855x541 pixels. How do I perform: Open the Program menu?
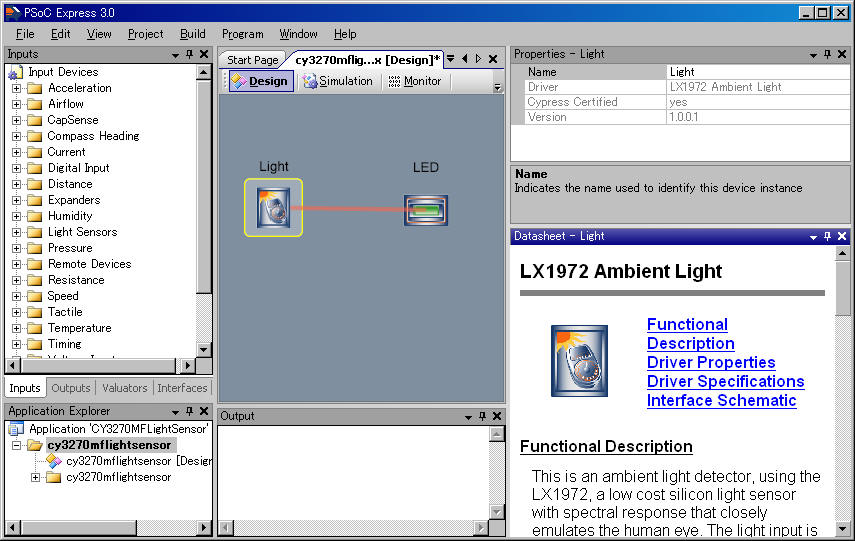click(x=243, y=34)
